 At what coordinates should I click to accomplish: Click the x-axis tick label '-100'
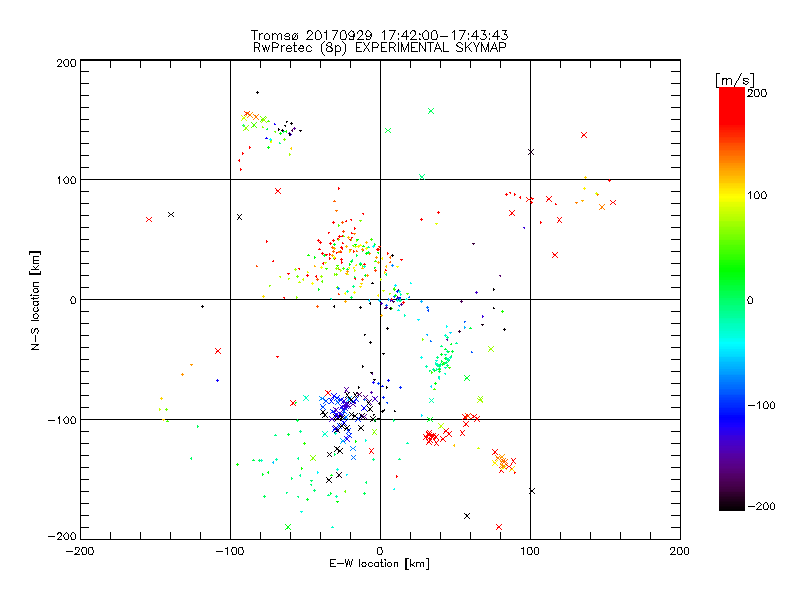(x=230, y=551)
